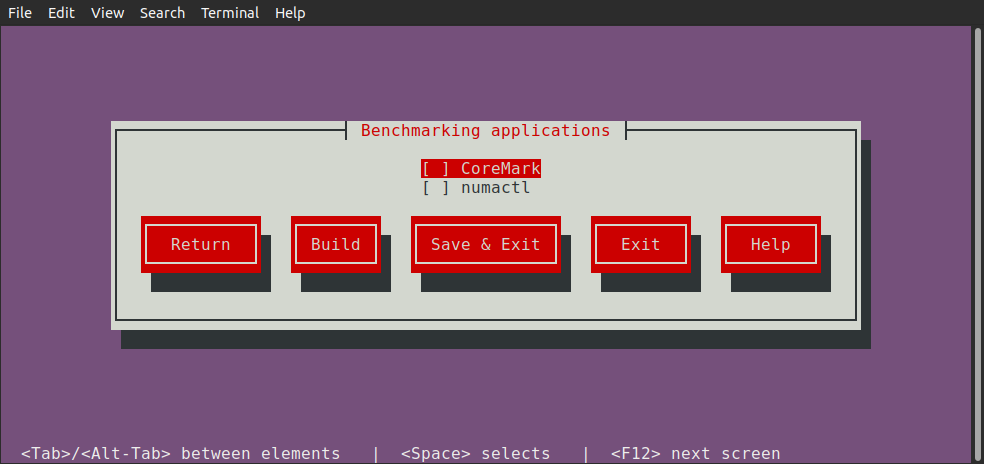984x464 pixels.
Task: Select the numactl label text
Action: coord(495,187)
